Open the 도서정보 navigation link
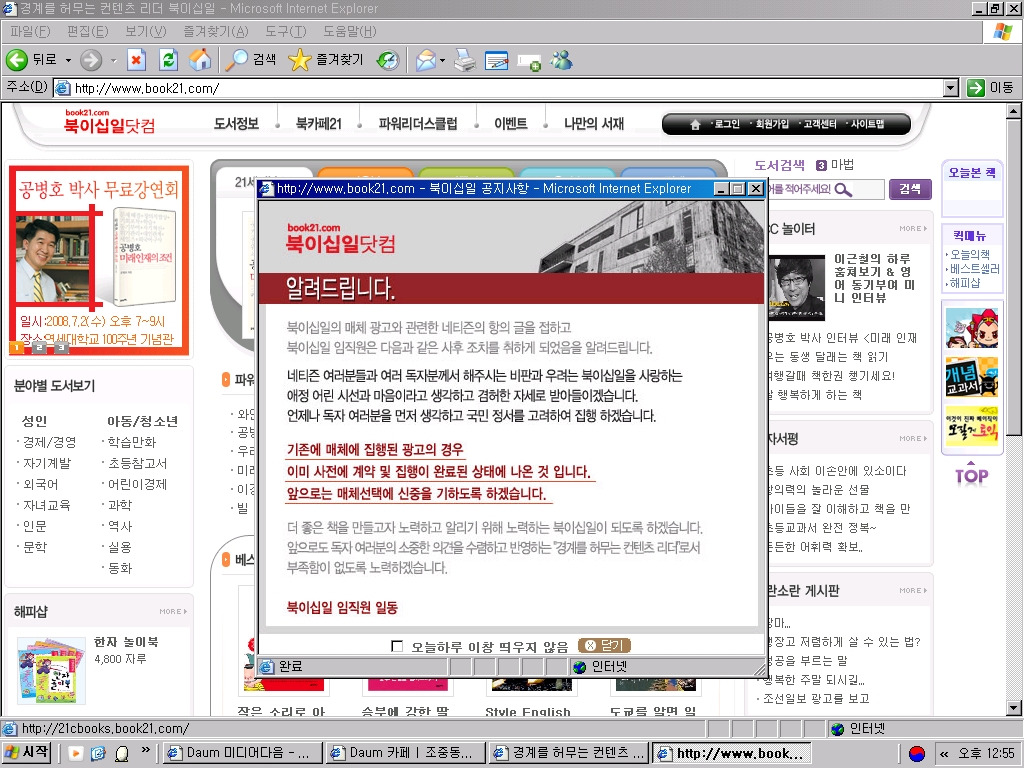This screenshot has height=768, width=1024. tap(236, 123)
